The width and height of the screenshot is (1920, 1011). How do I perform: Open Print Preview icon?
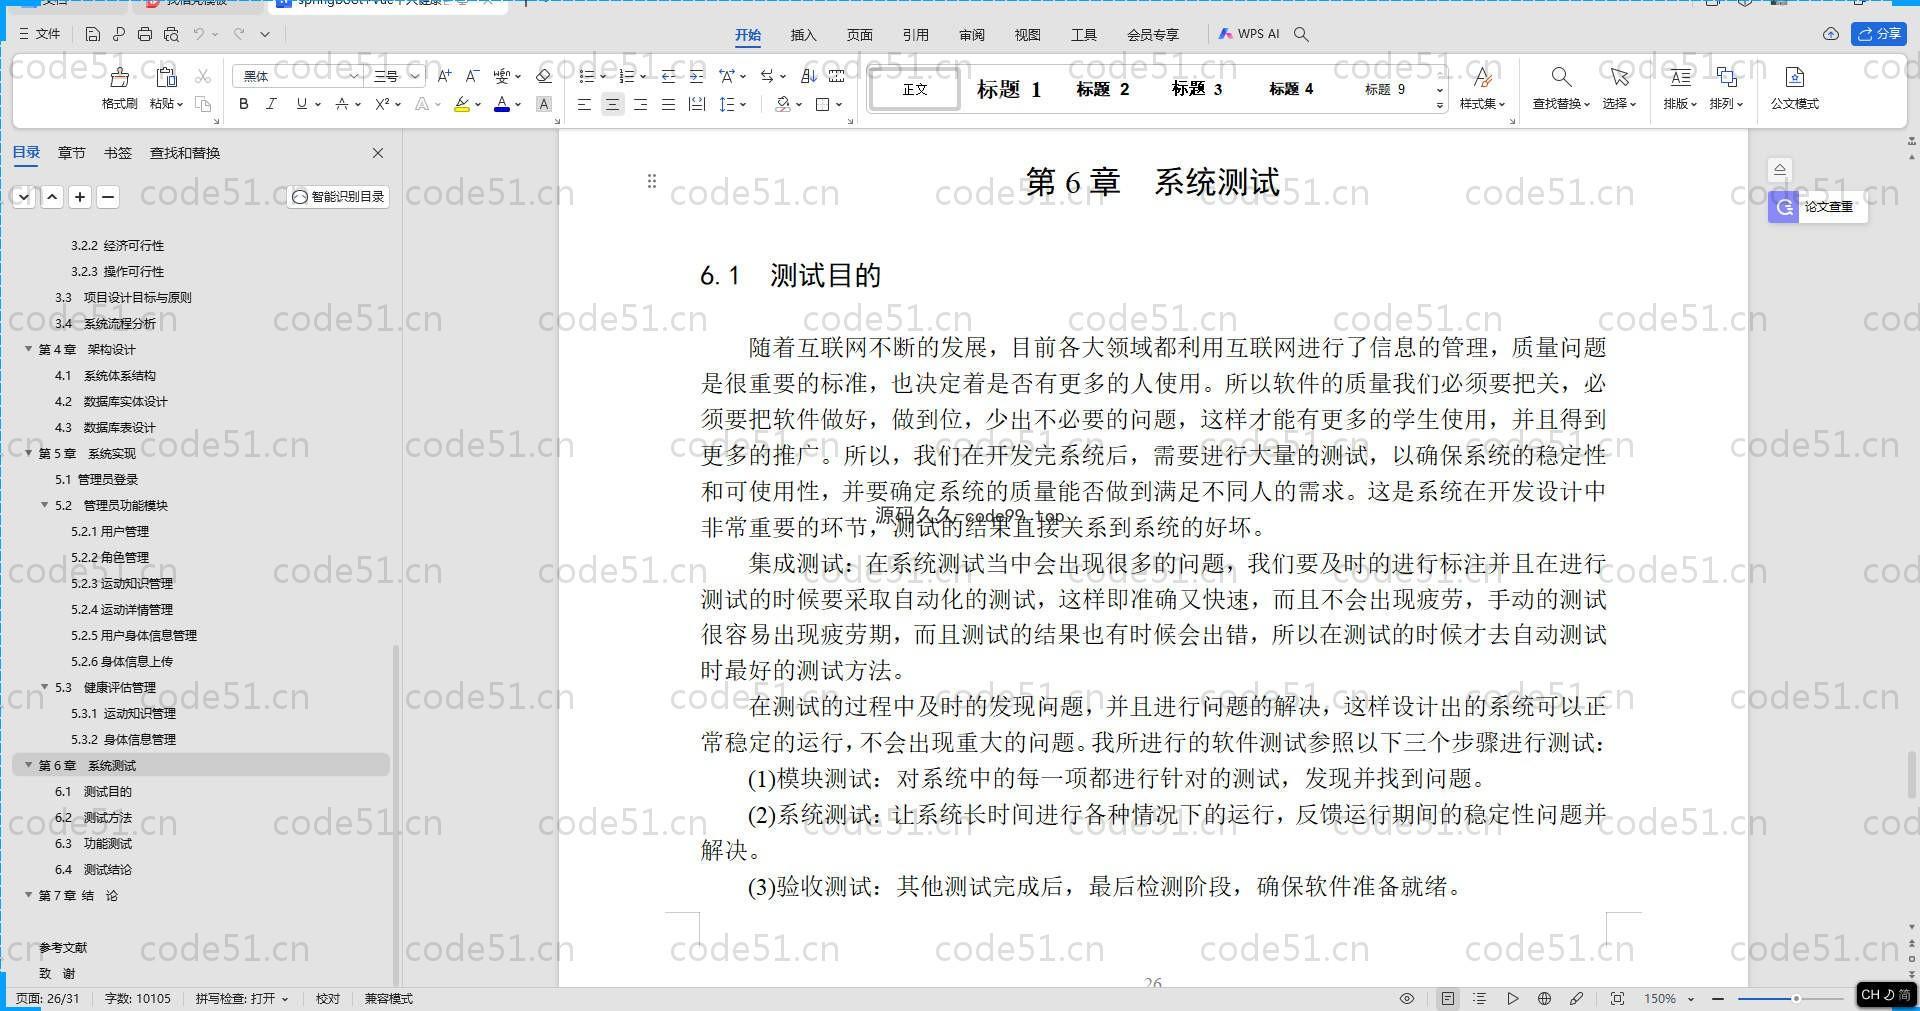171,34
